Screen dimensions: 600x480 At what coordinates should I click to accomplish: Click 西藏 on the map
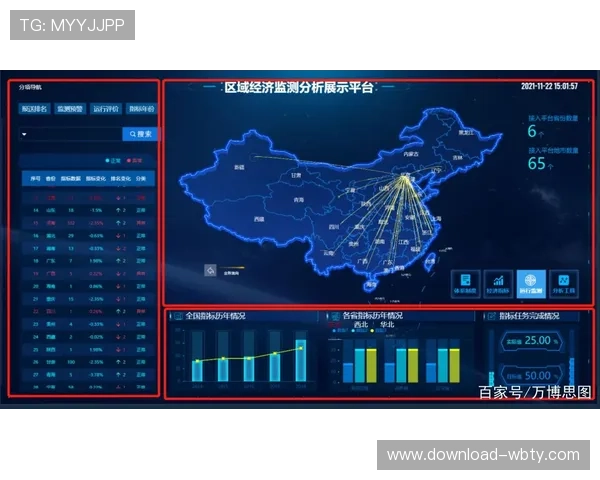tap(259, 219)
